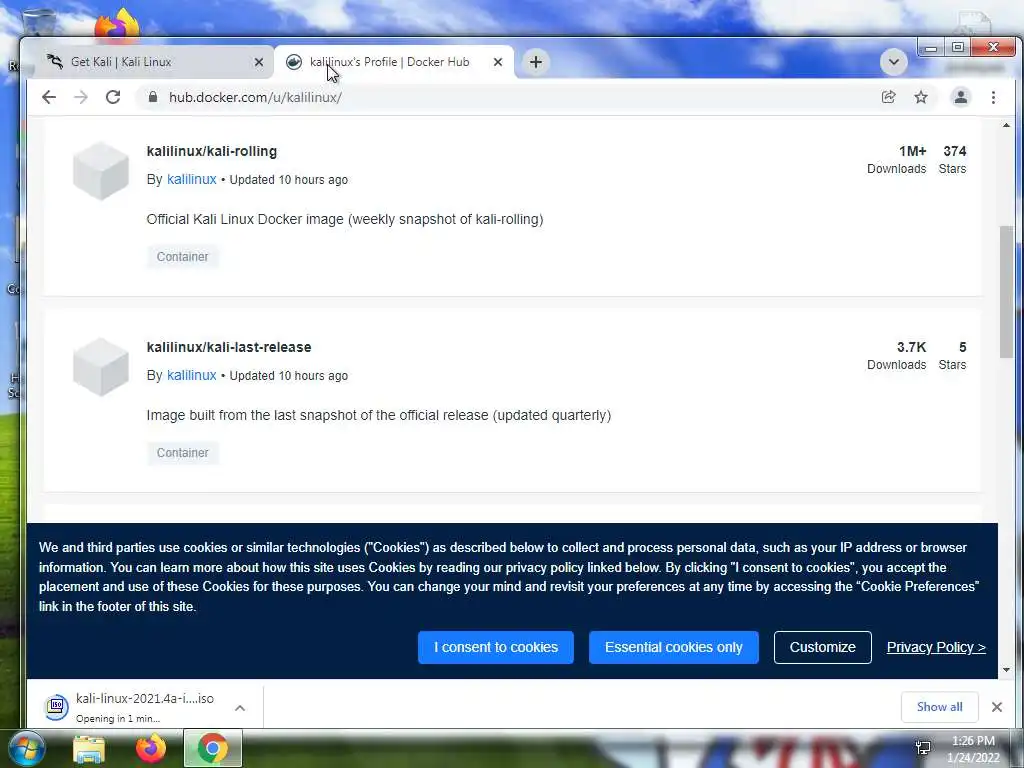Choose Essential cookies only

pyautogui.click(x=673, y=647)
